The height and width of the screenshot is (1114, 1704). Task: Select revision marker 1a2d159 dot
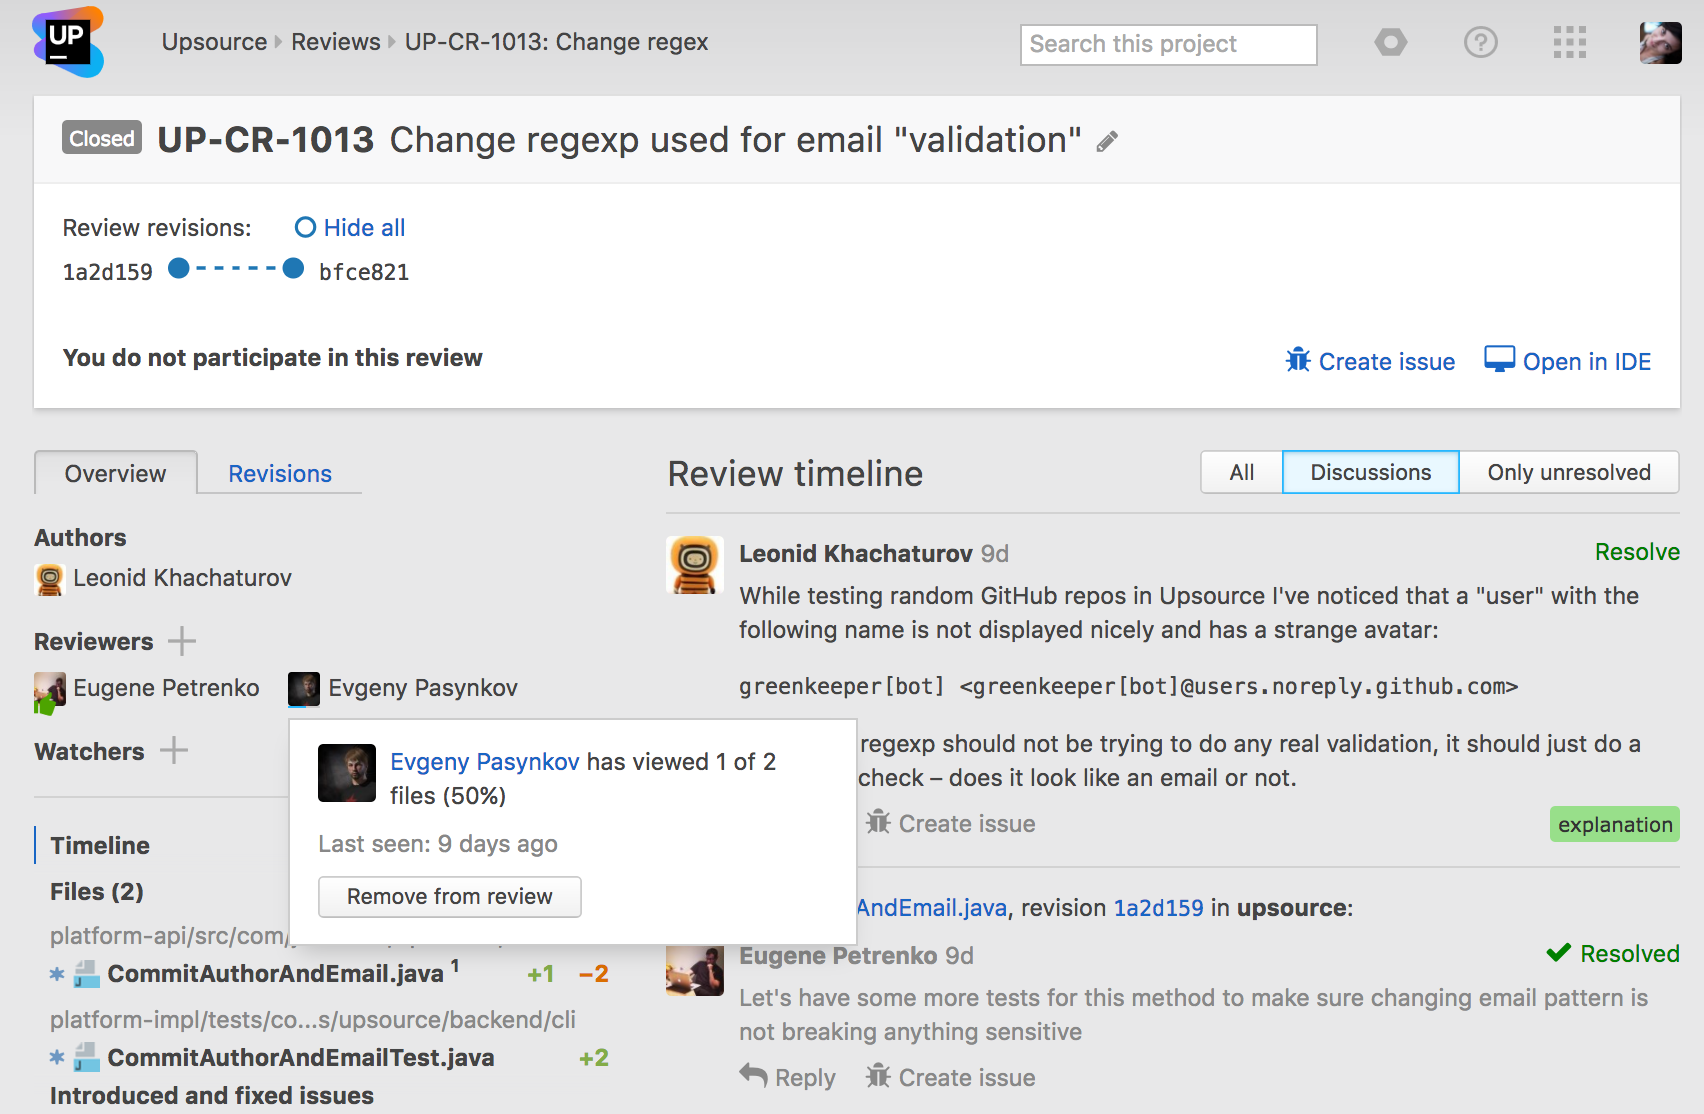tap(179, 268)
